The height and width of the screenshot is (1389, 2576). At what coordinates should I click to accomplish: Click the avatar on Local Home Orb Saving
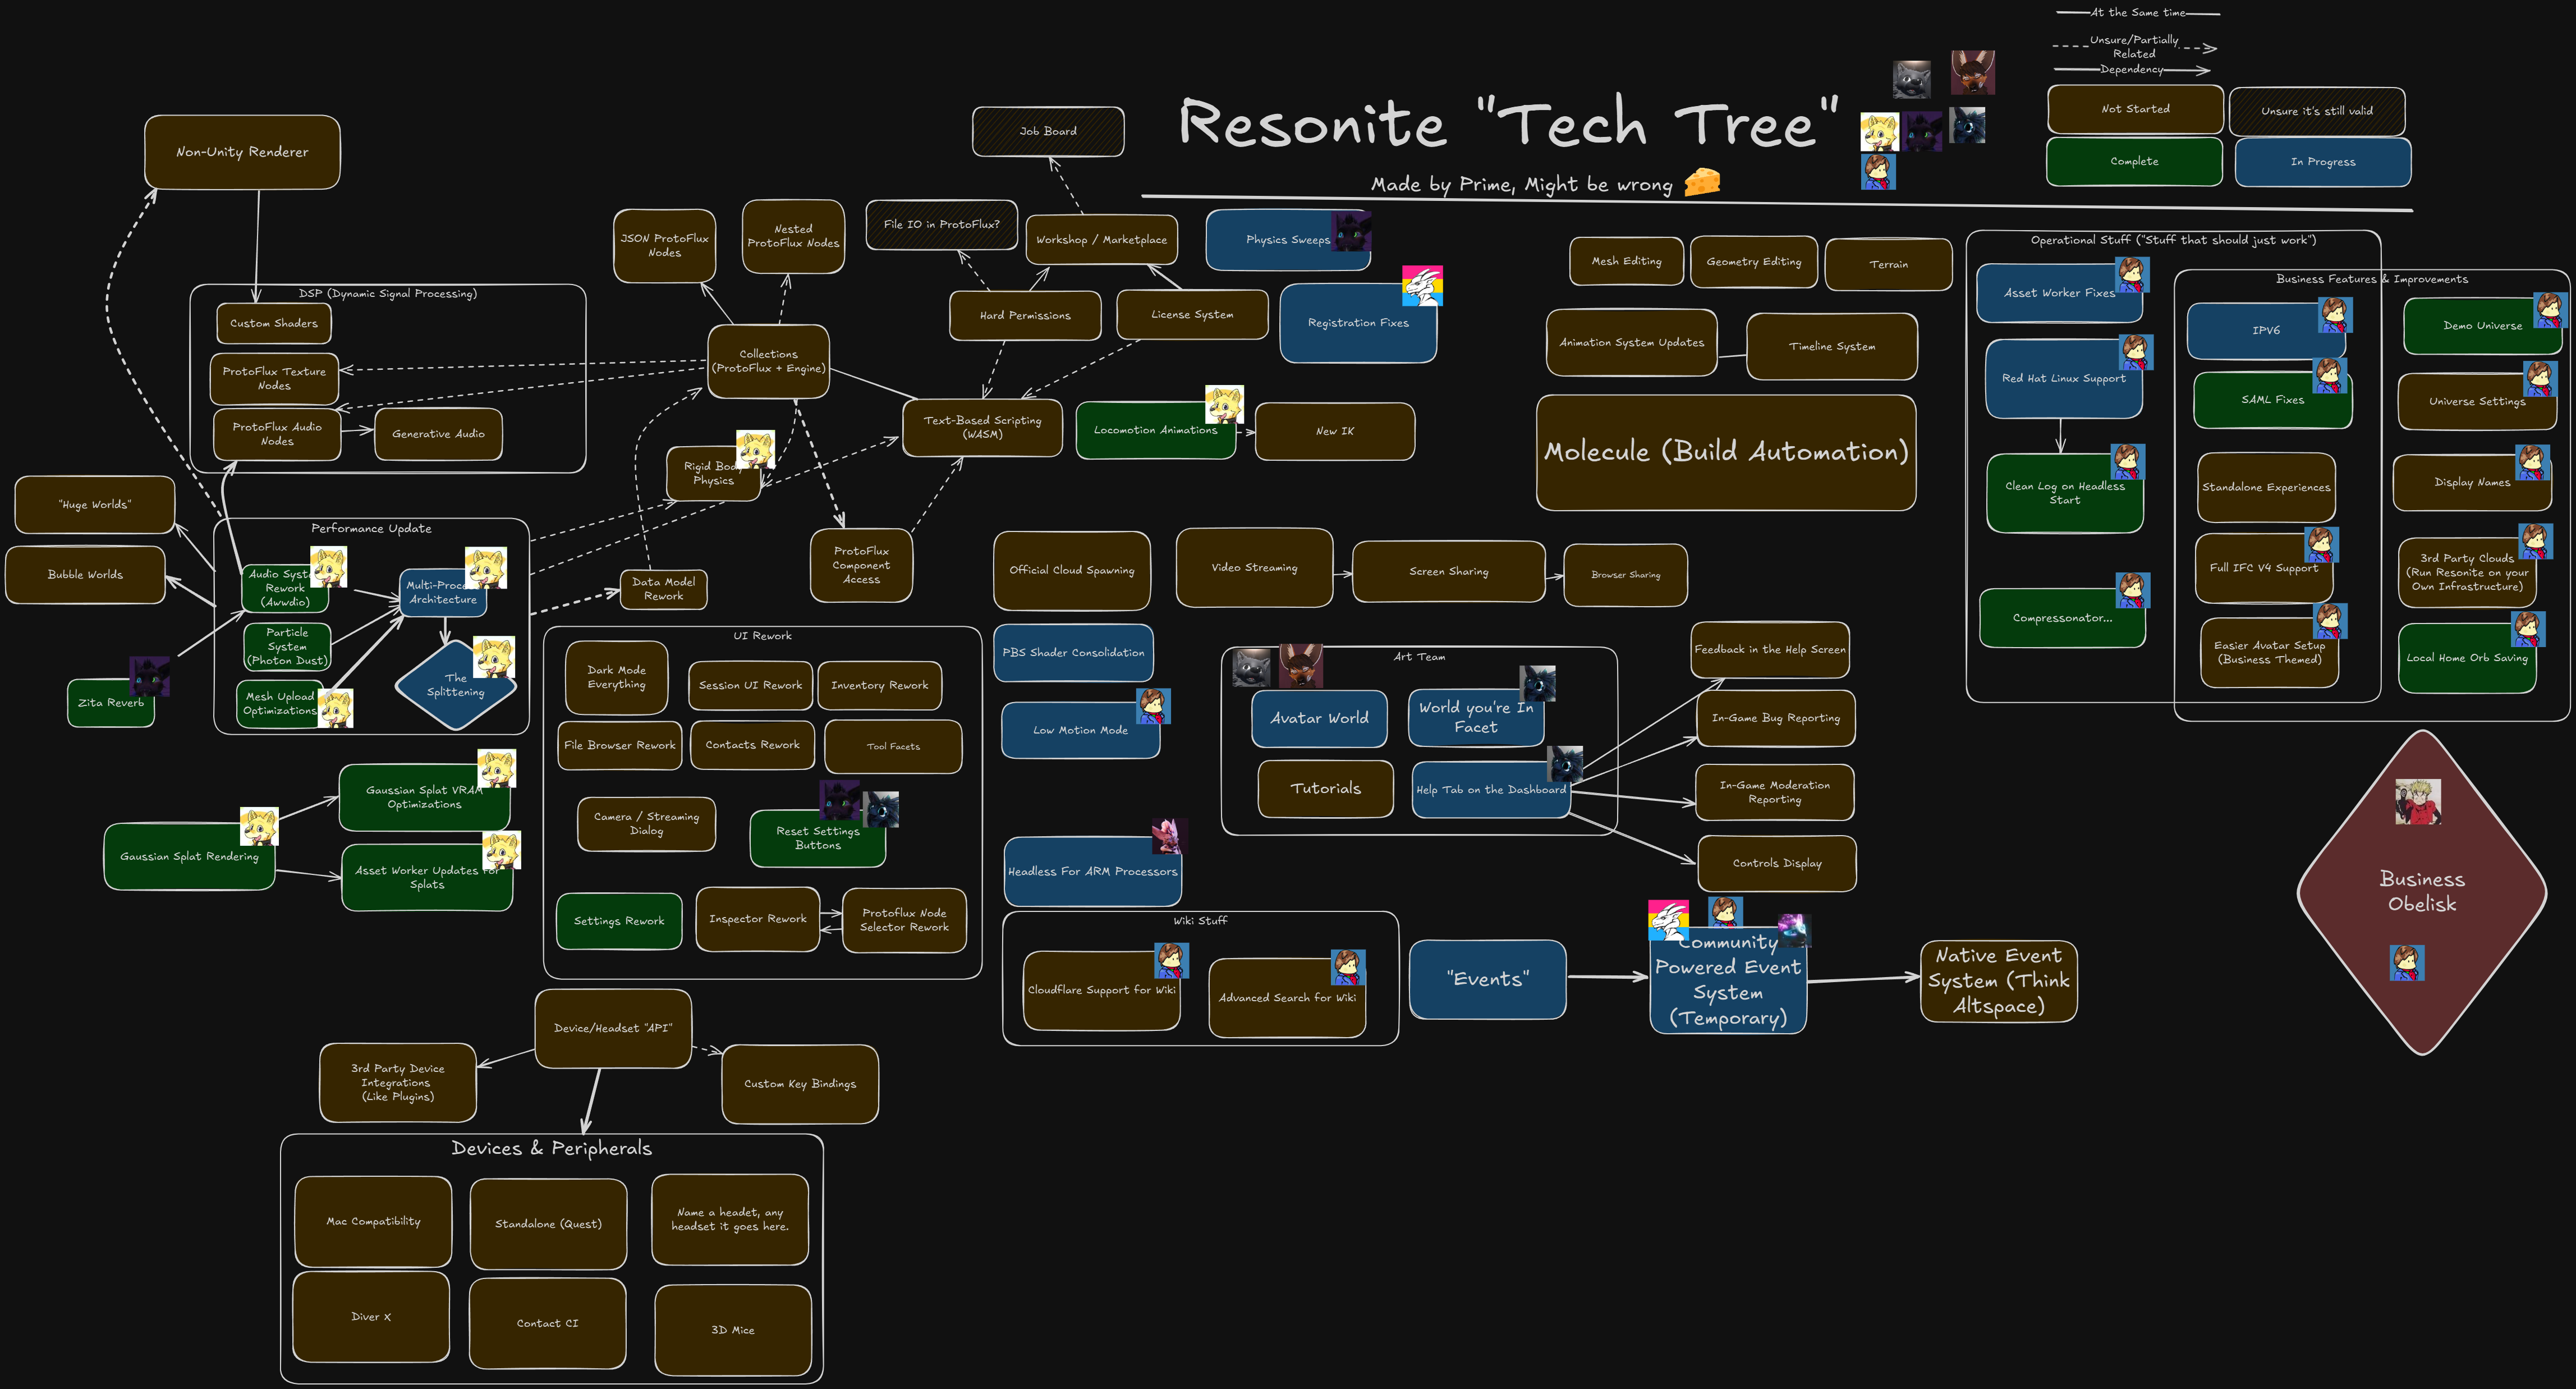pos(2528,629)
